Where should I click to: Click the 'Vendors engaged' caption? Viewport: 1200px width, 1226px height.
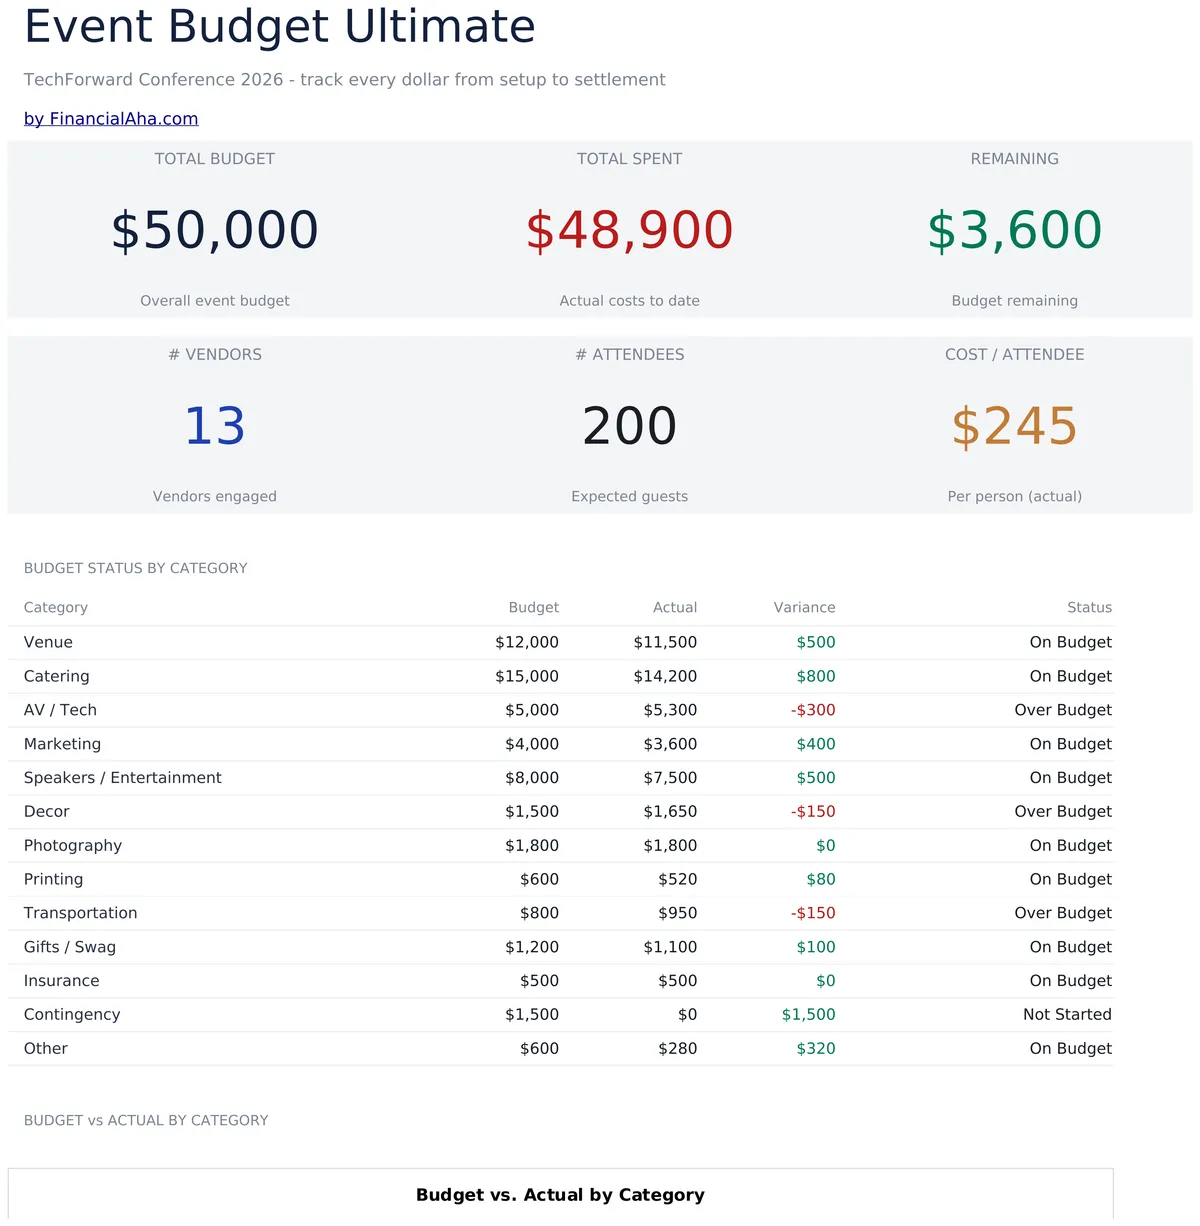215,497
